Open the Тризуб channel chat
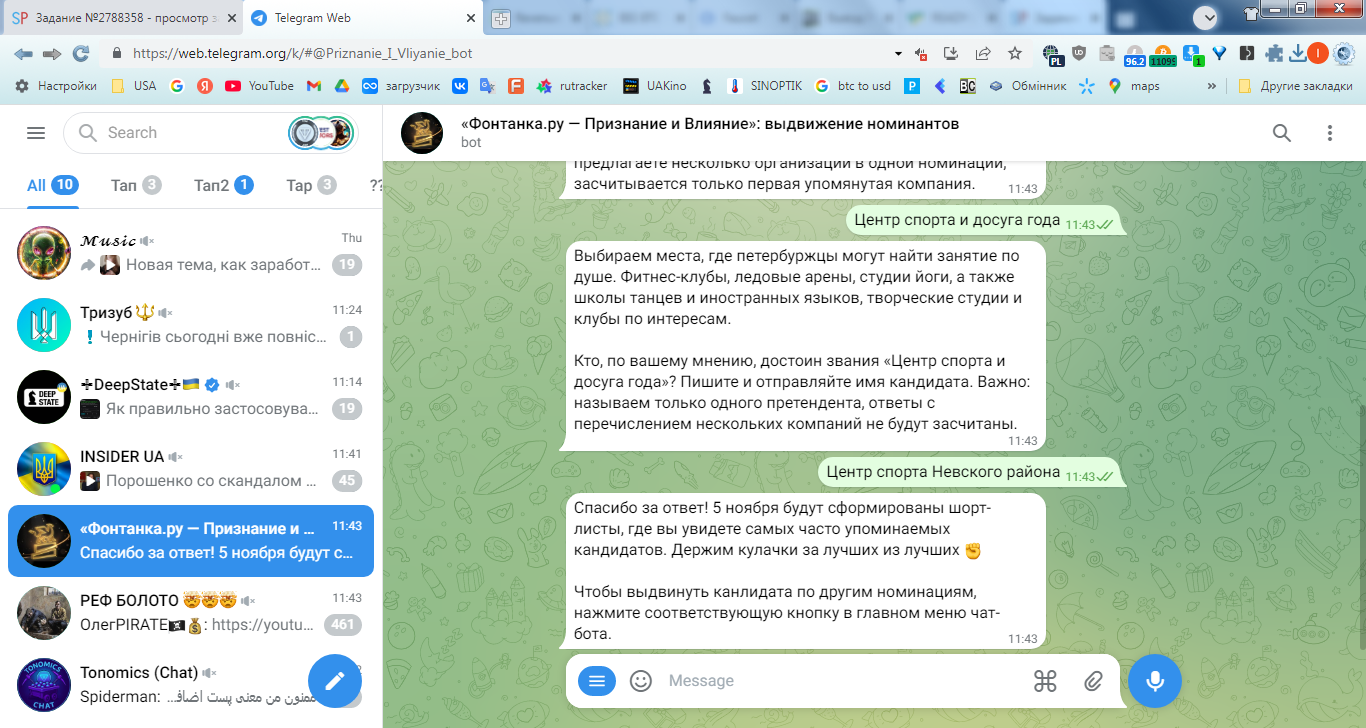The height and width of the screenshot is (728, 1366). (191, 325)
